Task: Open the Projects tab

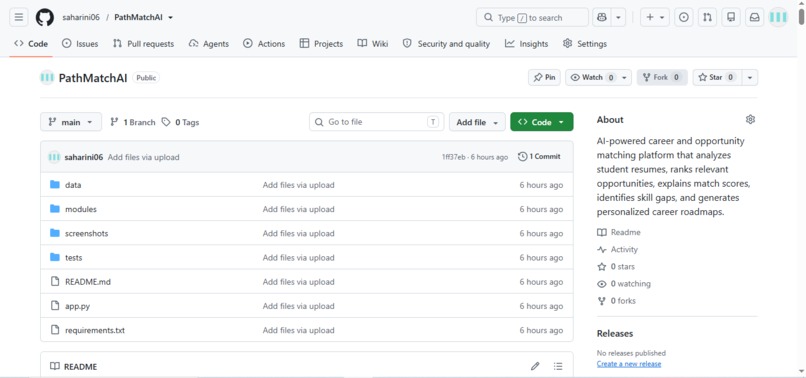Action: point(321,44)
